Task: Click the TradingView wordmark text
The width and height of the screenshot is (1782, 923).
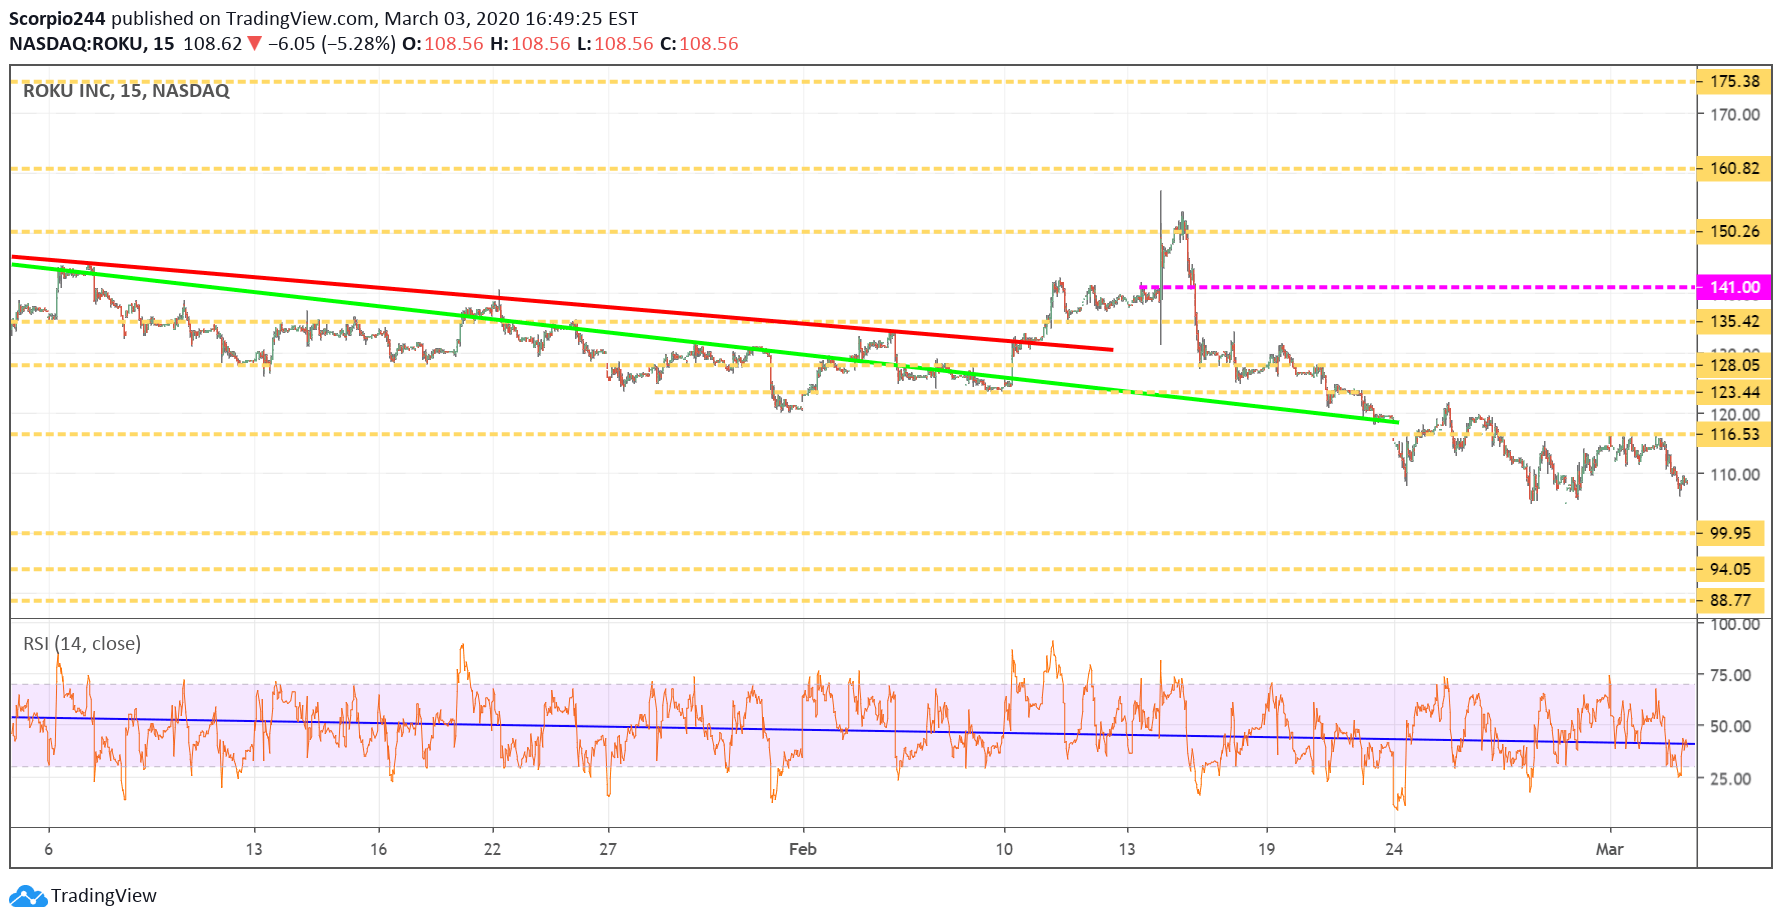Action: point(104,896)
